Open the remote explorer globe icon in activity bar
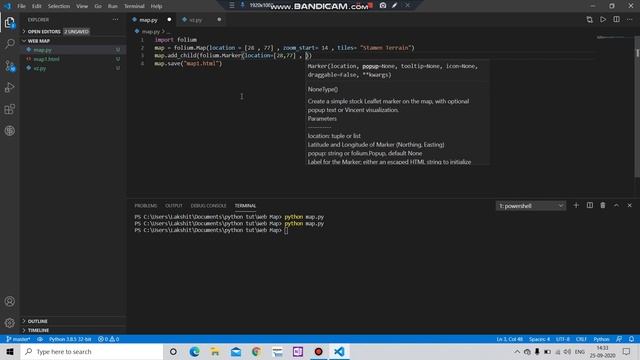The width and height of the screenshot is (640, 360). tap(10, 131)
